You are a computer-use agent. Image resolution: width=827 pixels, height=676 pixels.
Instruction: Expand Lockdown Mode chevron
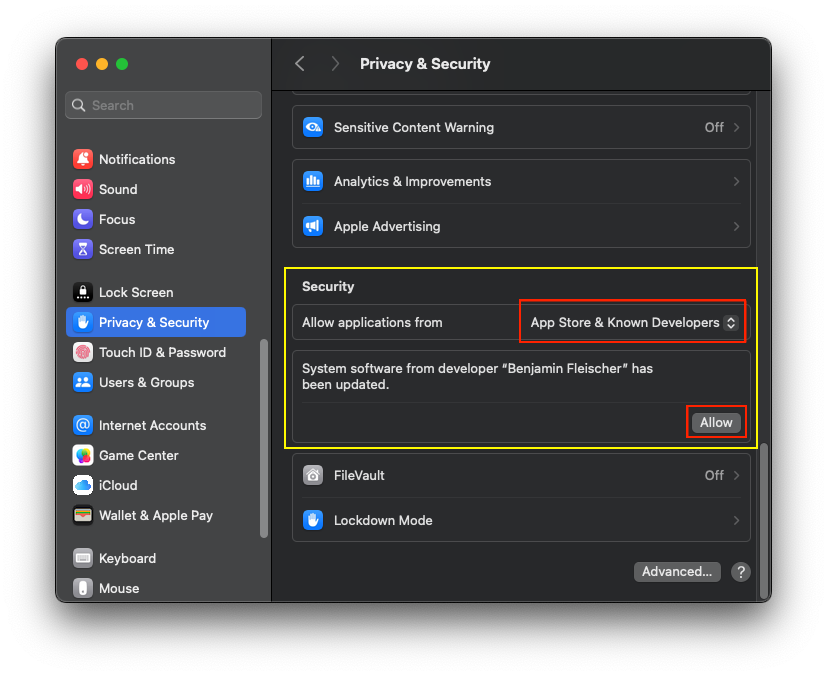pos(736,520)
